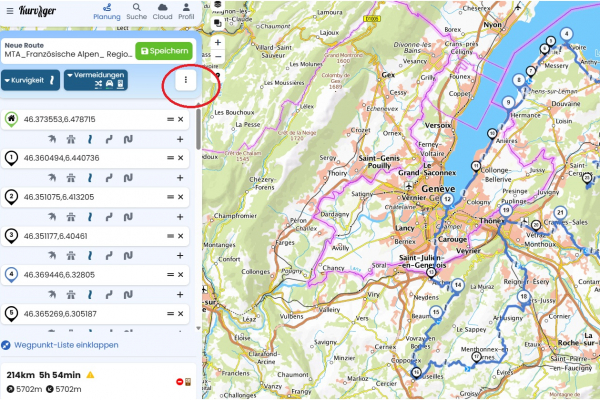Add a waypoint after the start point

point(181,139)
